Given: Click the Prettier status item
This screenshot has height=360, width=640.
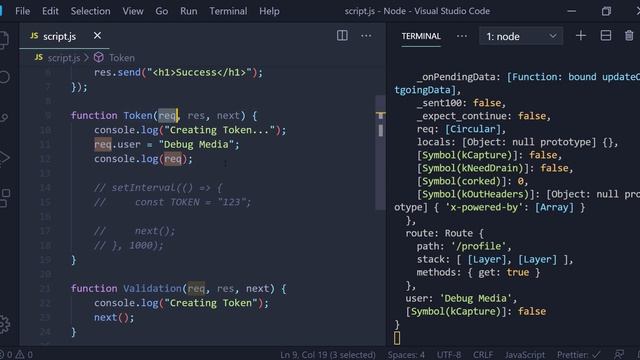Looking at the screenshot, I should (x=579, y=355).
